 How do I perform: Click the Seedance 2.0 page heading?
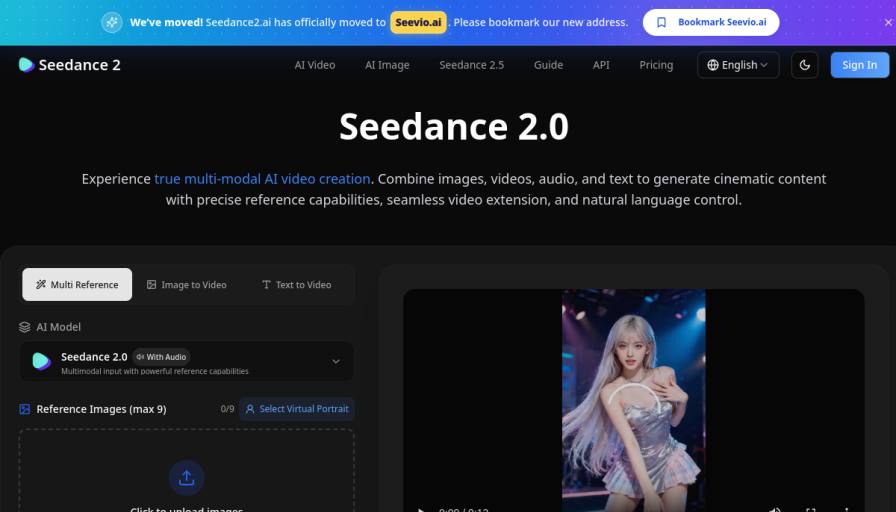(454, 126)
